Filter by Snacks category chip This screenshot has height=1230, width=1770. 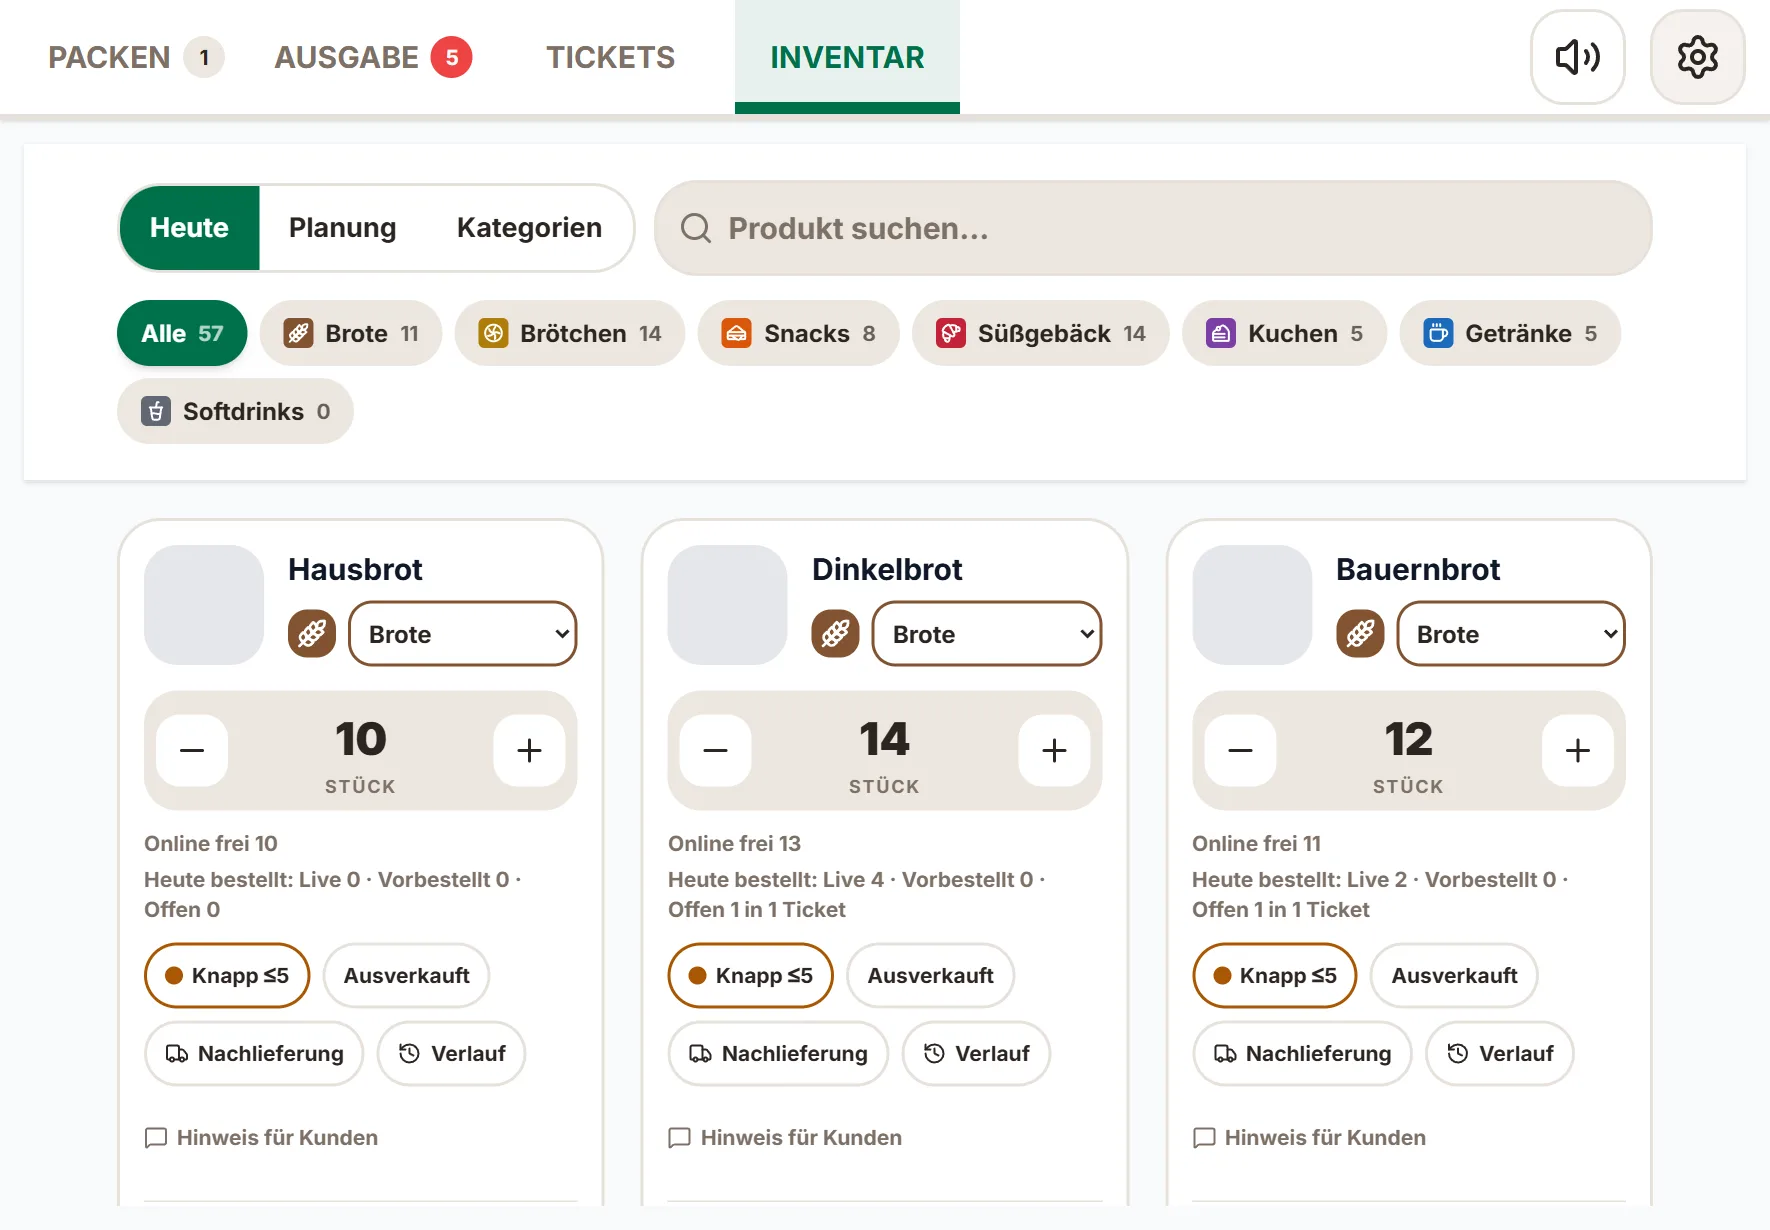point(798,333)
